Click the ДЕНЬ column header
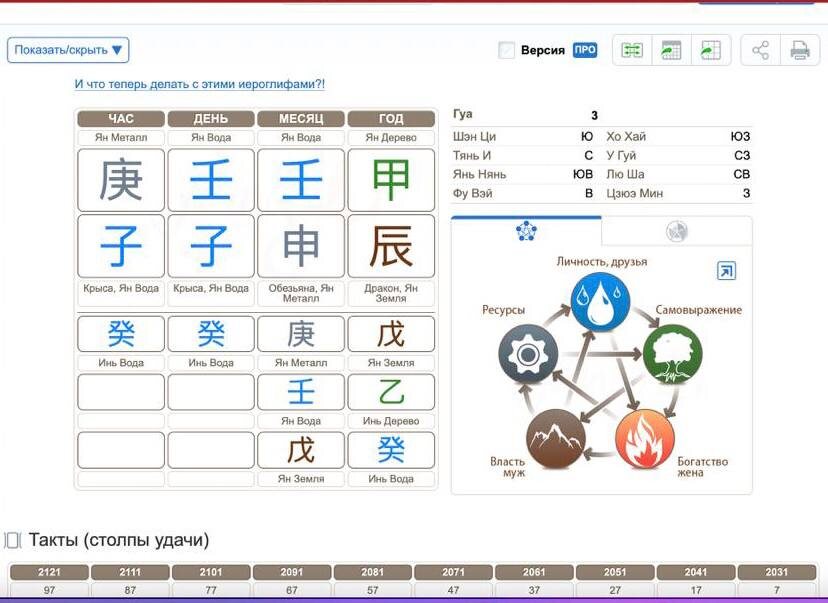This screenshot has height=603, width=828. (211, 118)
